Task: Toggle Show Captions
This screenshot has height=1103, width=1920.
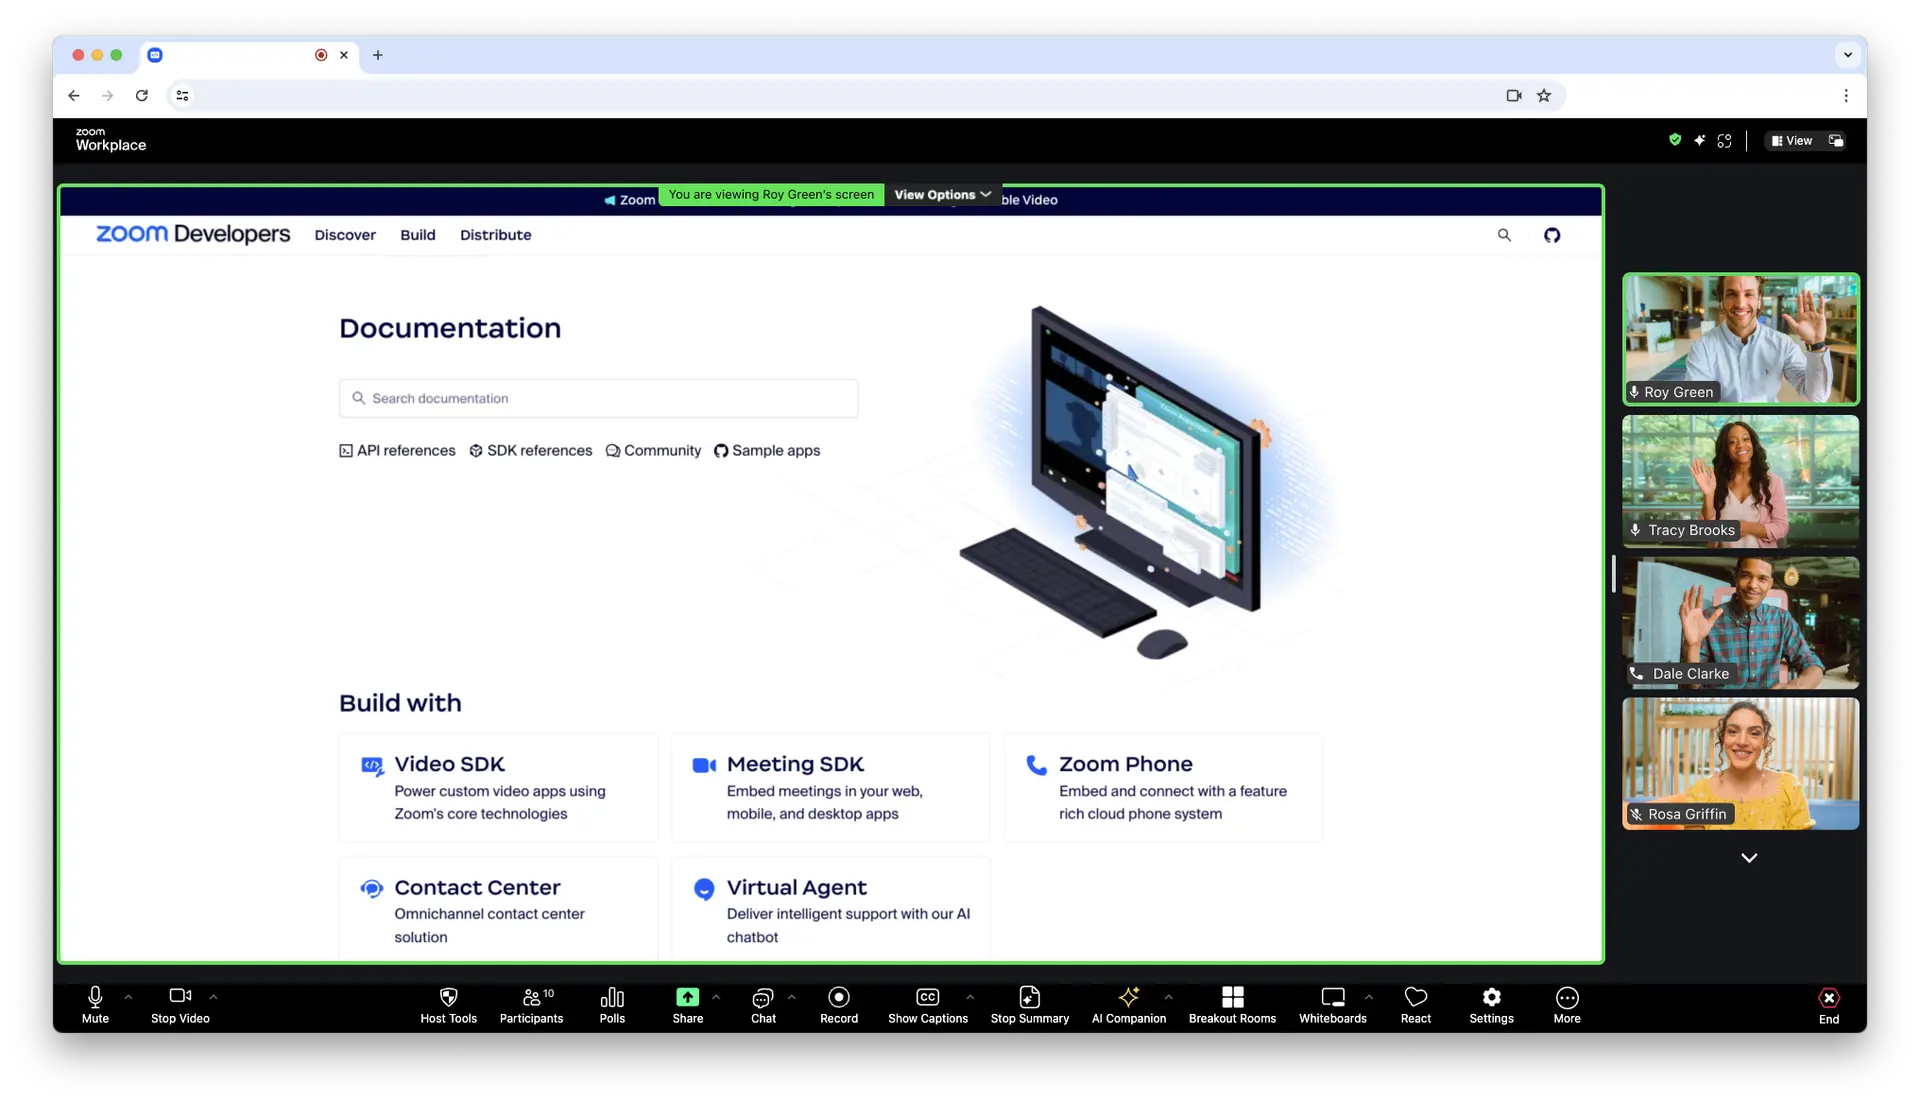Action: tap(927, 997)
